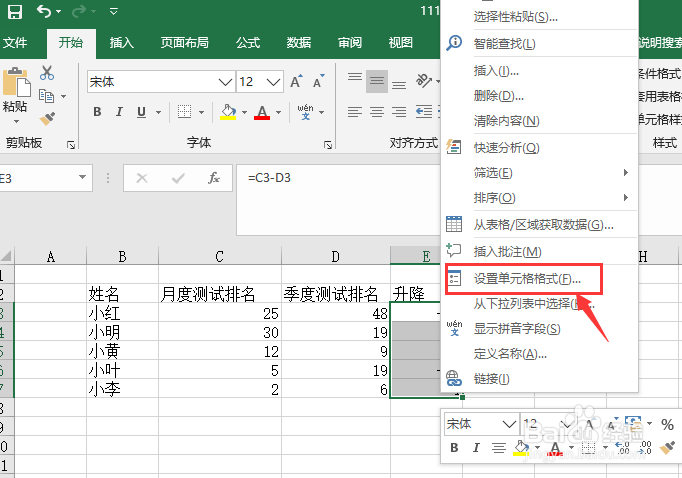
Task: Choose 链接(I) from the context menu
Action: 539,379
